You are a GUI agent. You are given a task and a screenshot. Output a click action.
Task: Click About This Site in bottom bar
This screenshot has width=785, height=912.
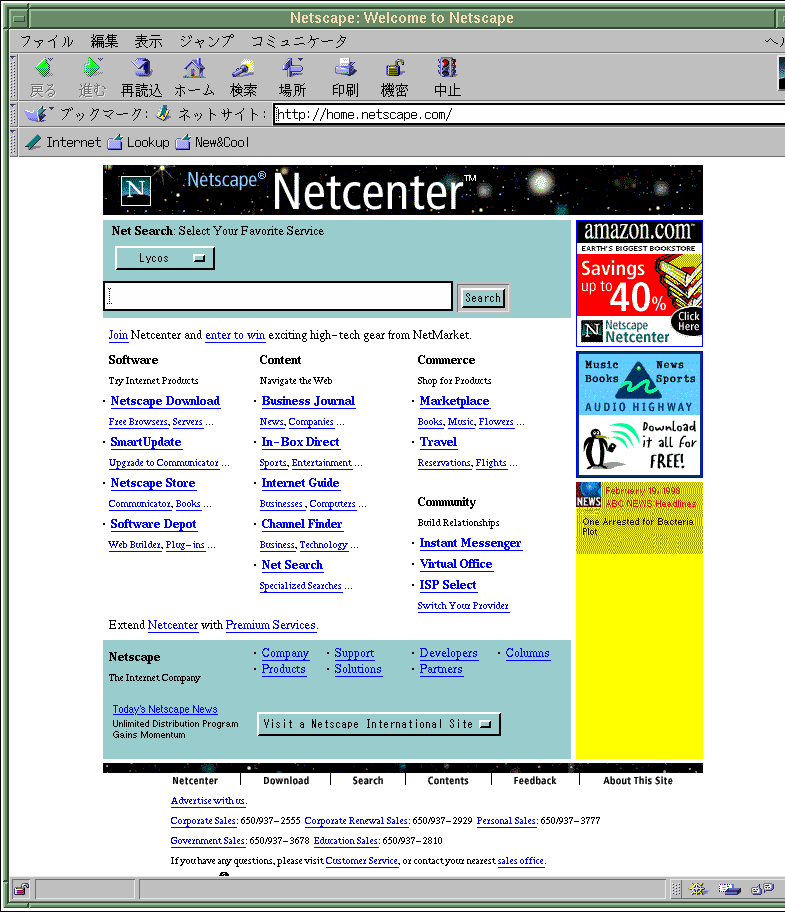[x=638, y=781]
